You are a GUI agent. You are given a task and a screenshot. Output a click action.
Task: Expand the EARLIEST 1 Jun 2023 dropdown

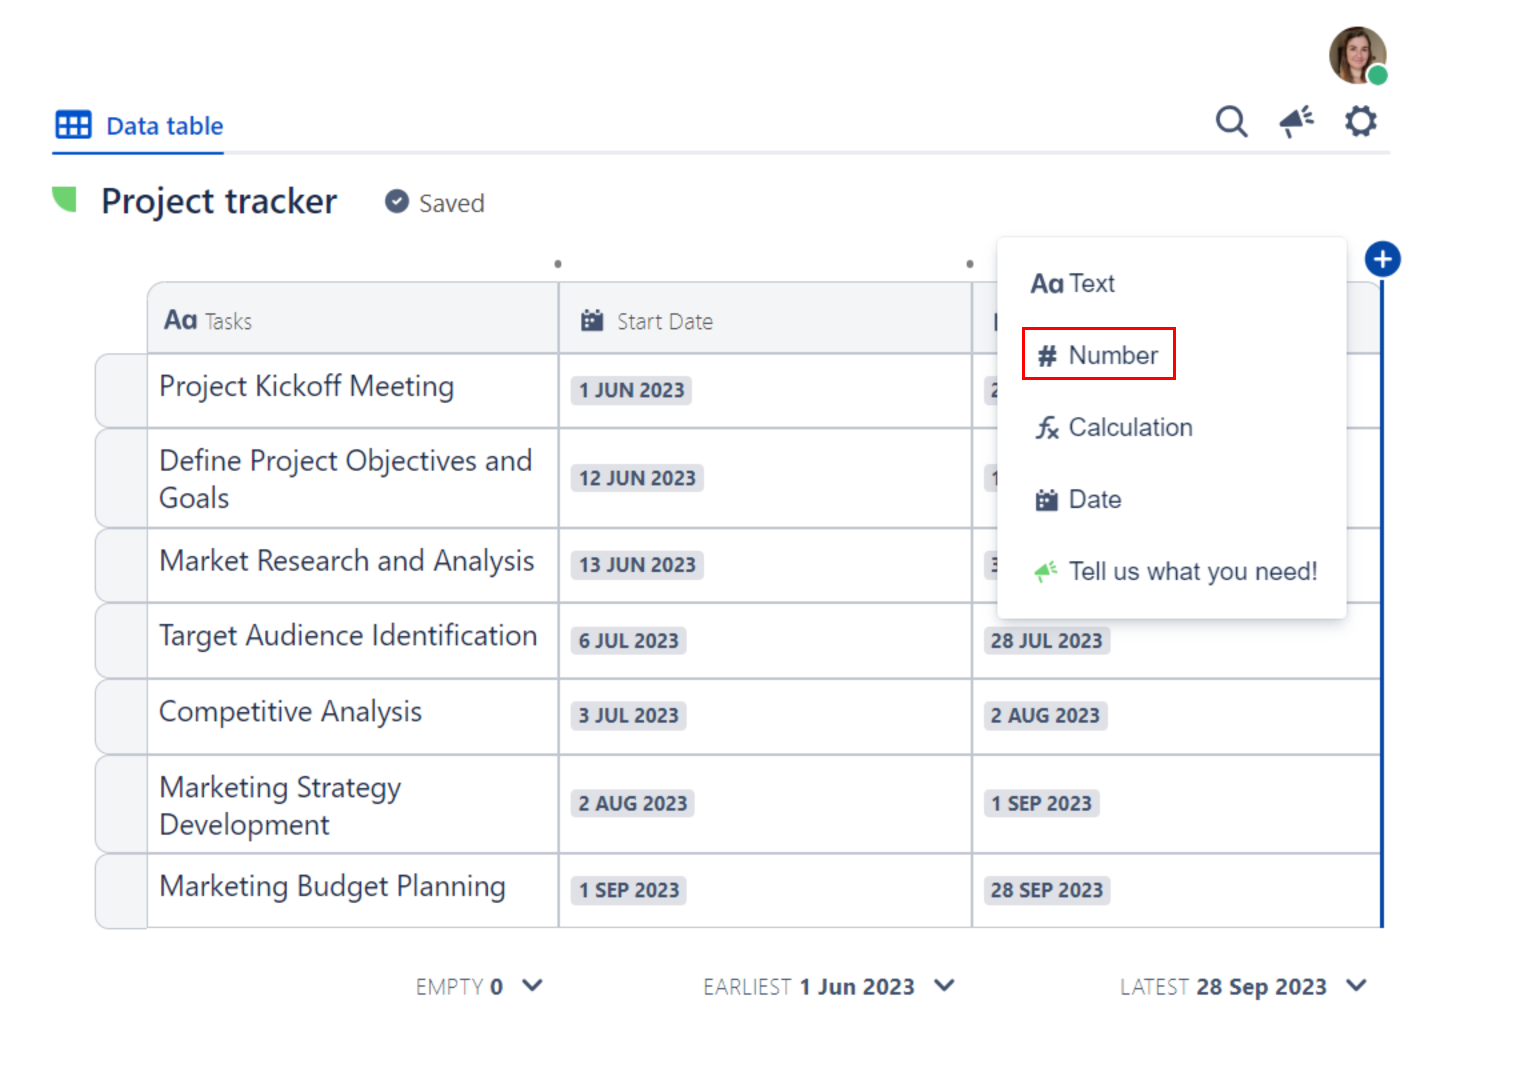[x=944, y=986]
